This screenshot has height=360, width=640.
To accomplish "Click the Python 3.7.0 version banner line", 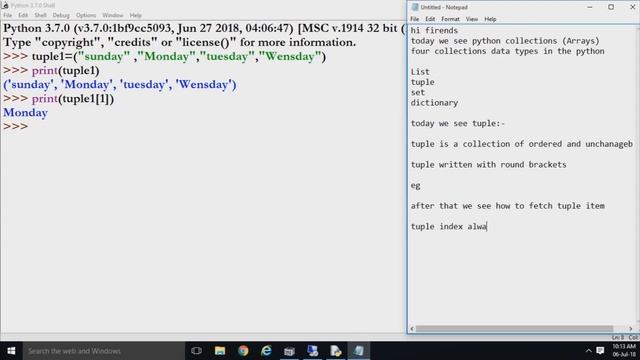I will point(204,29).
